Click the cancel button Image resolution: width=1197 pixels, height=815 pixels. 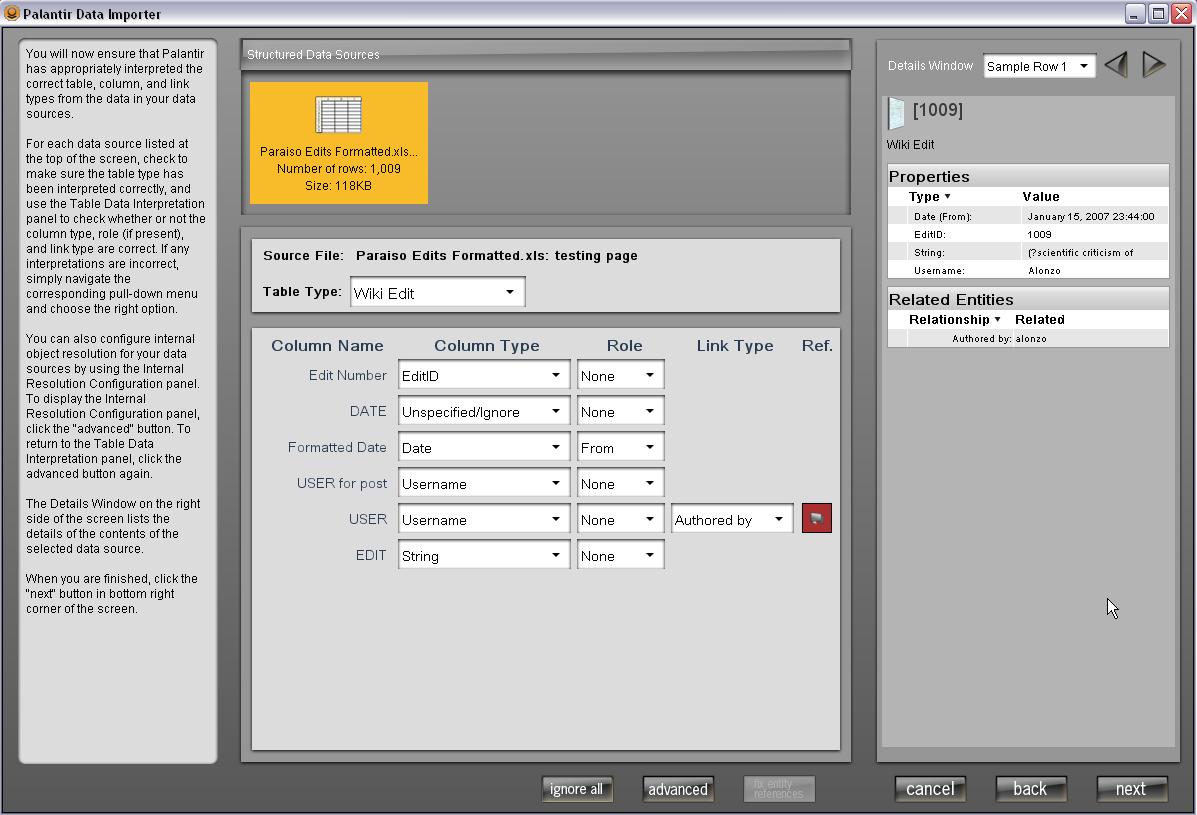930,789
